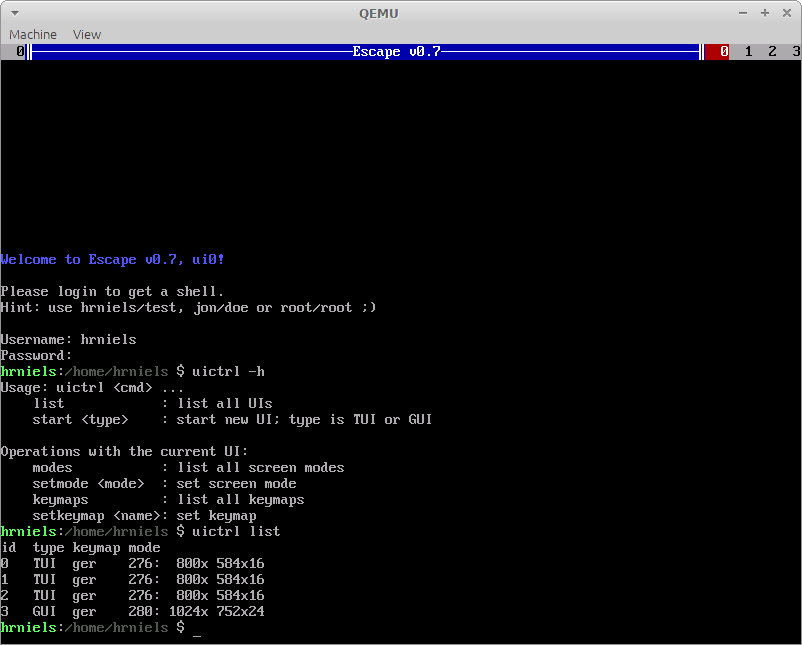Click the row for UI id 2
This screenshot has height=645, width=802.
pyautogui.click(x=132, y=595)
